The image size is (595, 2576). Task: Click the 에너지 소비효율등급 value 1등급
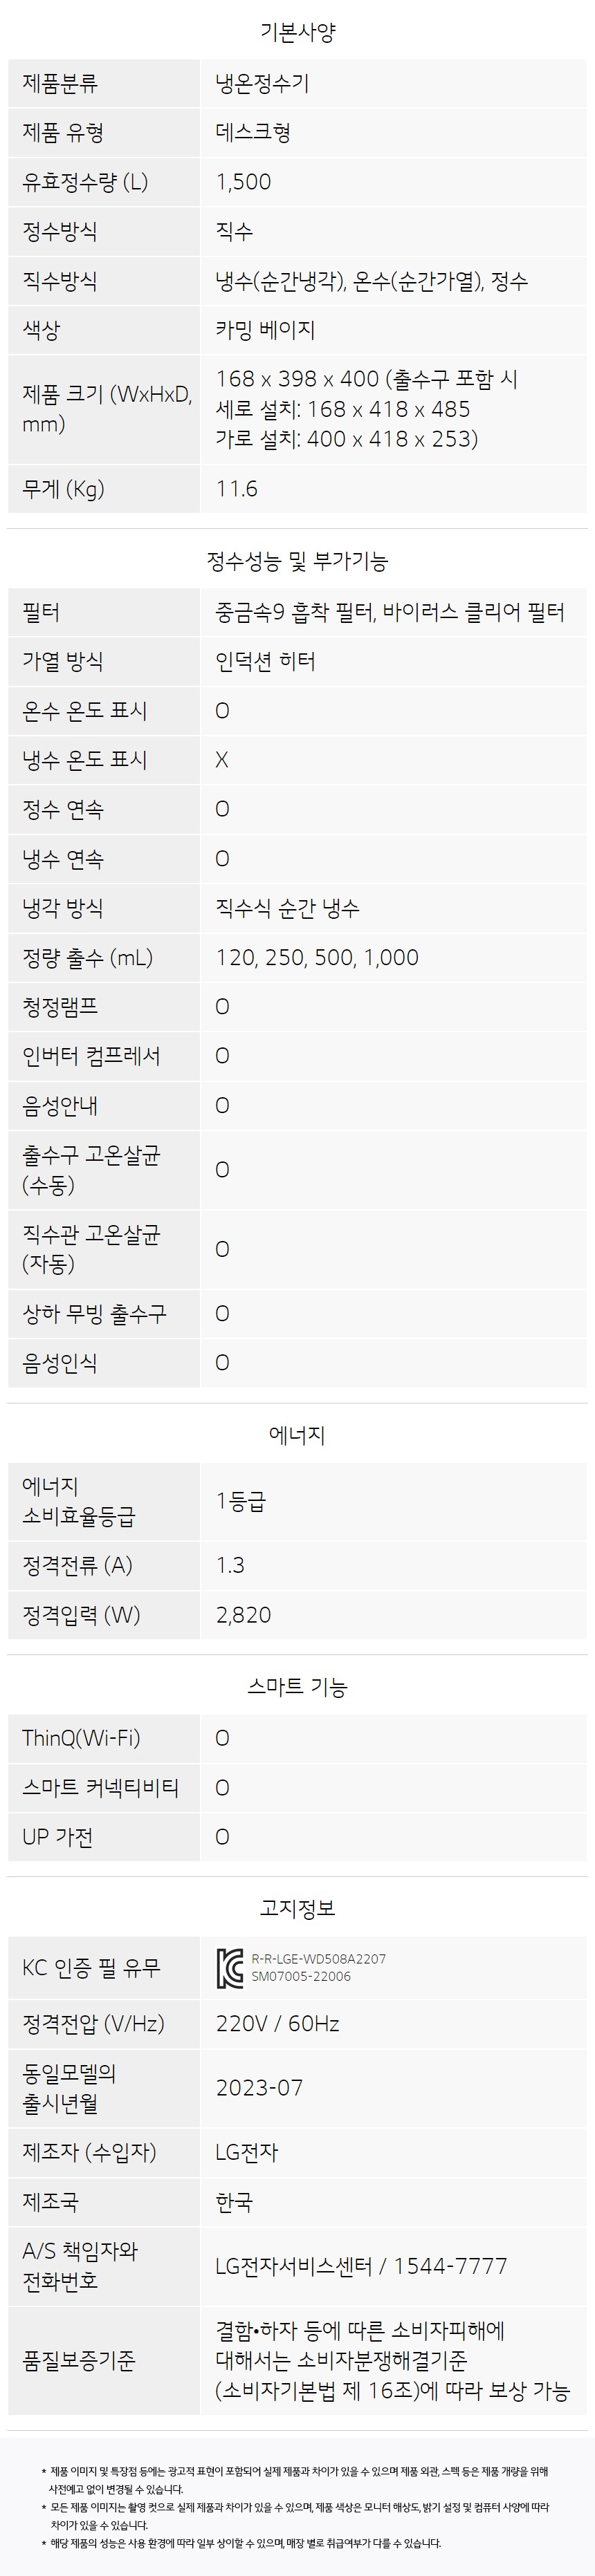(241, 1501)
